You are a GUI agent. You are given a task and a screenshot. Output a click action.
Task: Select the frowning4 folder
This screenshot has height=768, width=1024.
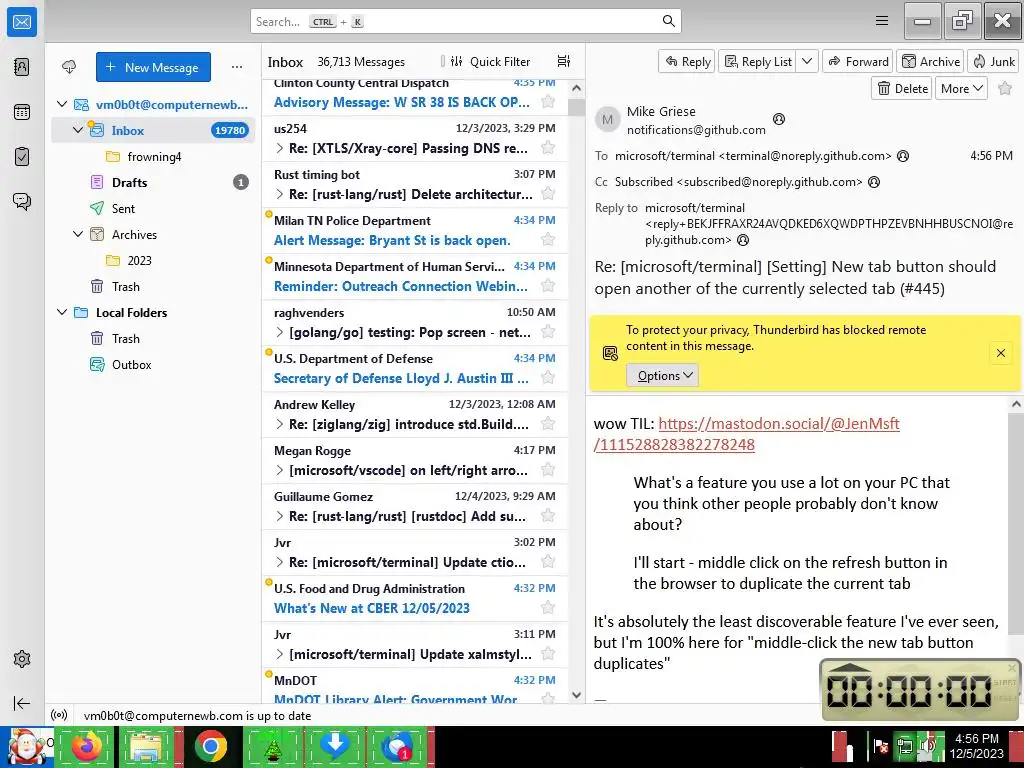coord(154,156)
